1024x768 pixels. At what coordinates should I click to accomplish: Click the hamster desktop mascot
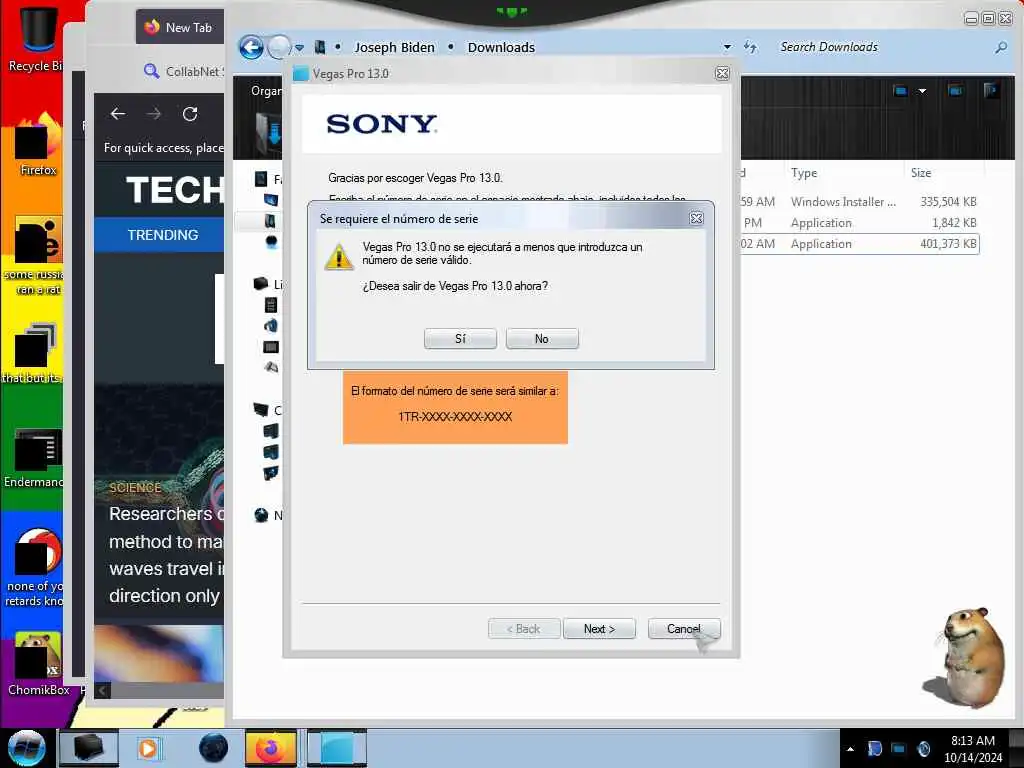(x=967, y=657)
